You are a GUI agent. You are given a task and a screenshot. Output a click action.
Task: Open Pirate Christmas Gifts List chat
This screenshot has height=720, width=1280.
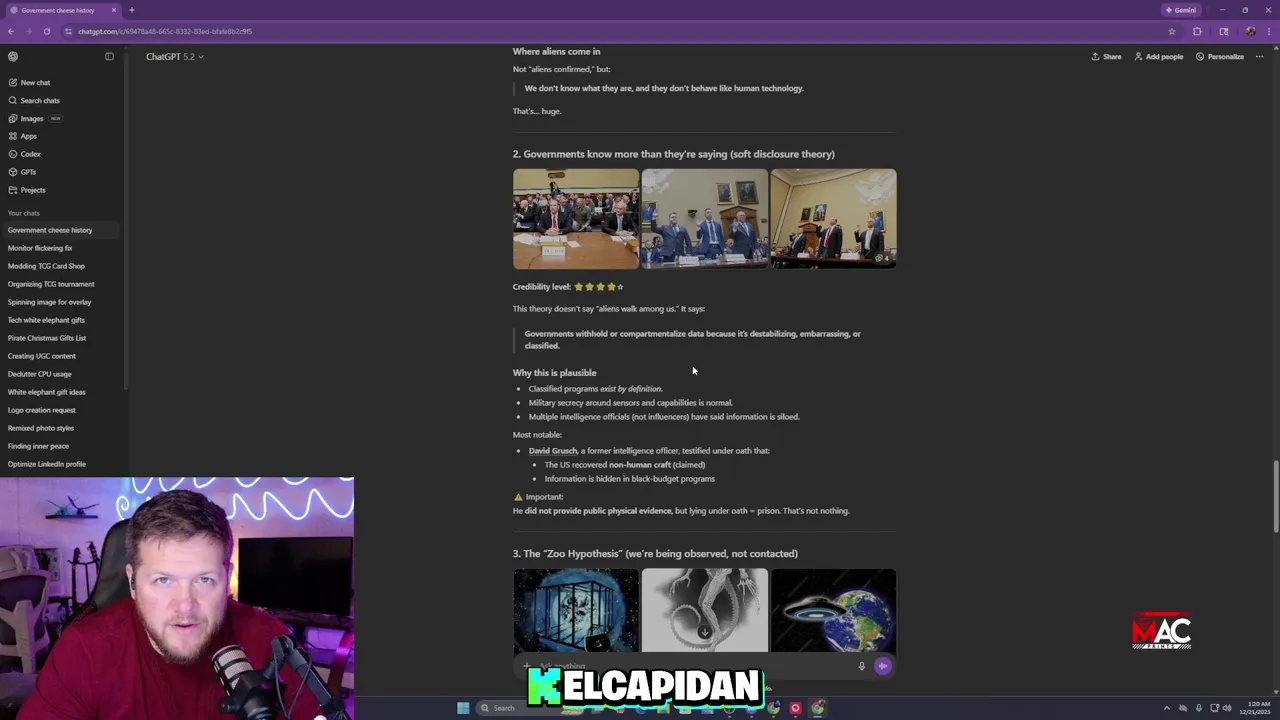pyautogui.click(x=47, y=338)
